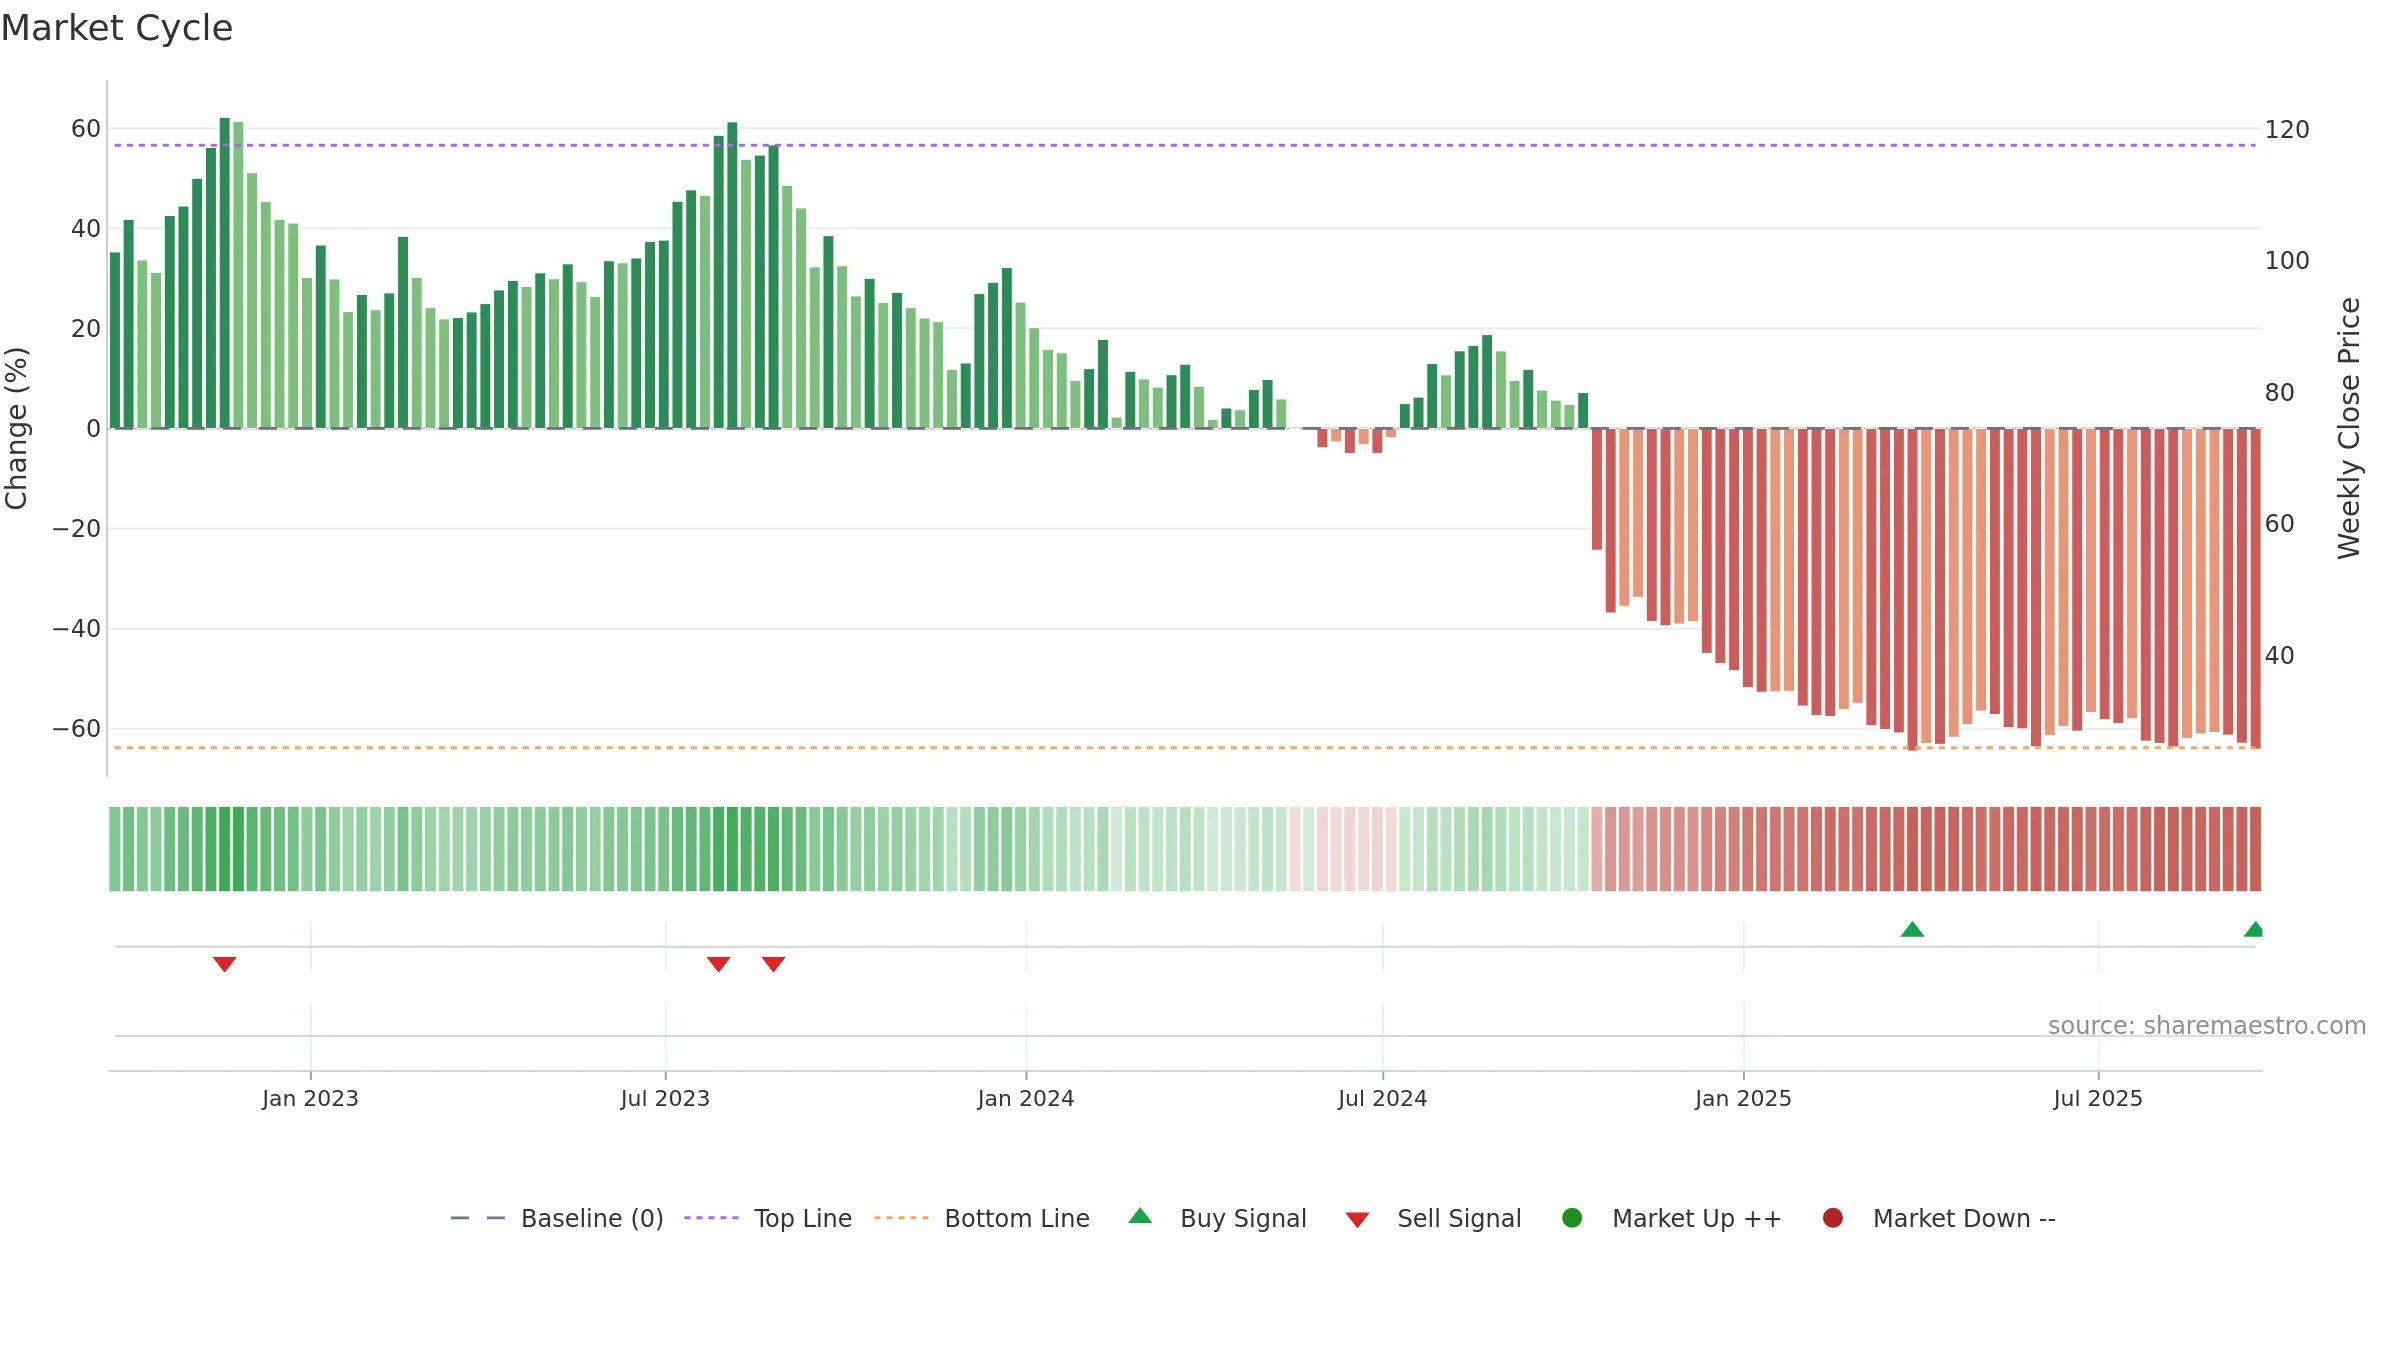
Task: Toggle the Baseline (0) legend label
Action: [x=592, y=1218]
